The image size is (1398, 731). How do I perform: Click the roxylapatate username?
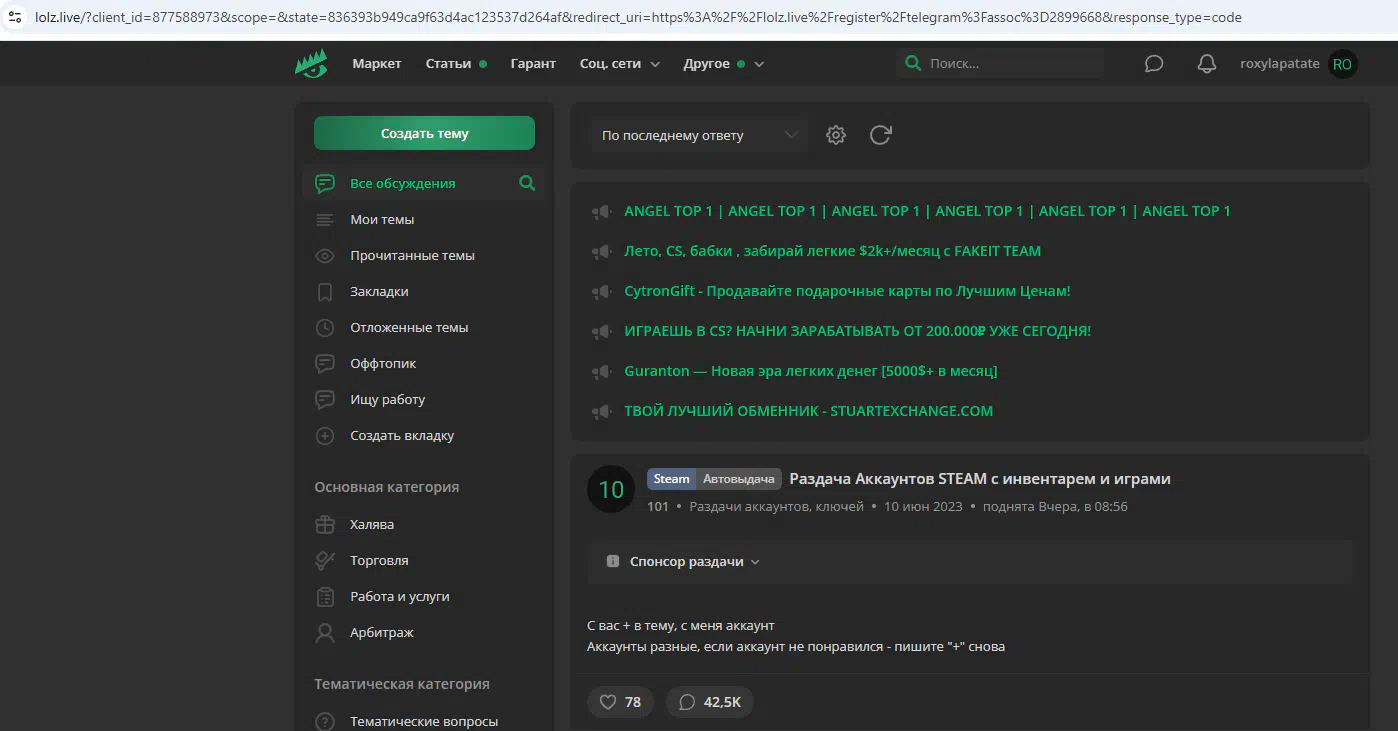click(x=1279, y=64)
